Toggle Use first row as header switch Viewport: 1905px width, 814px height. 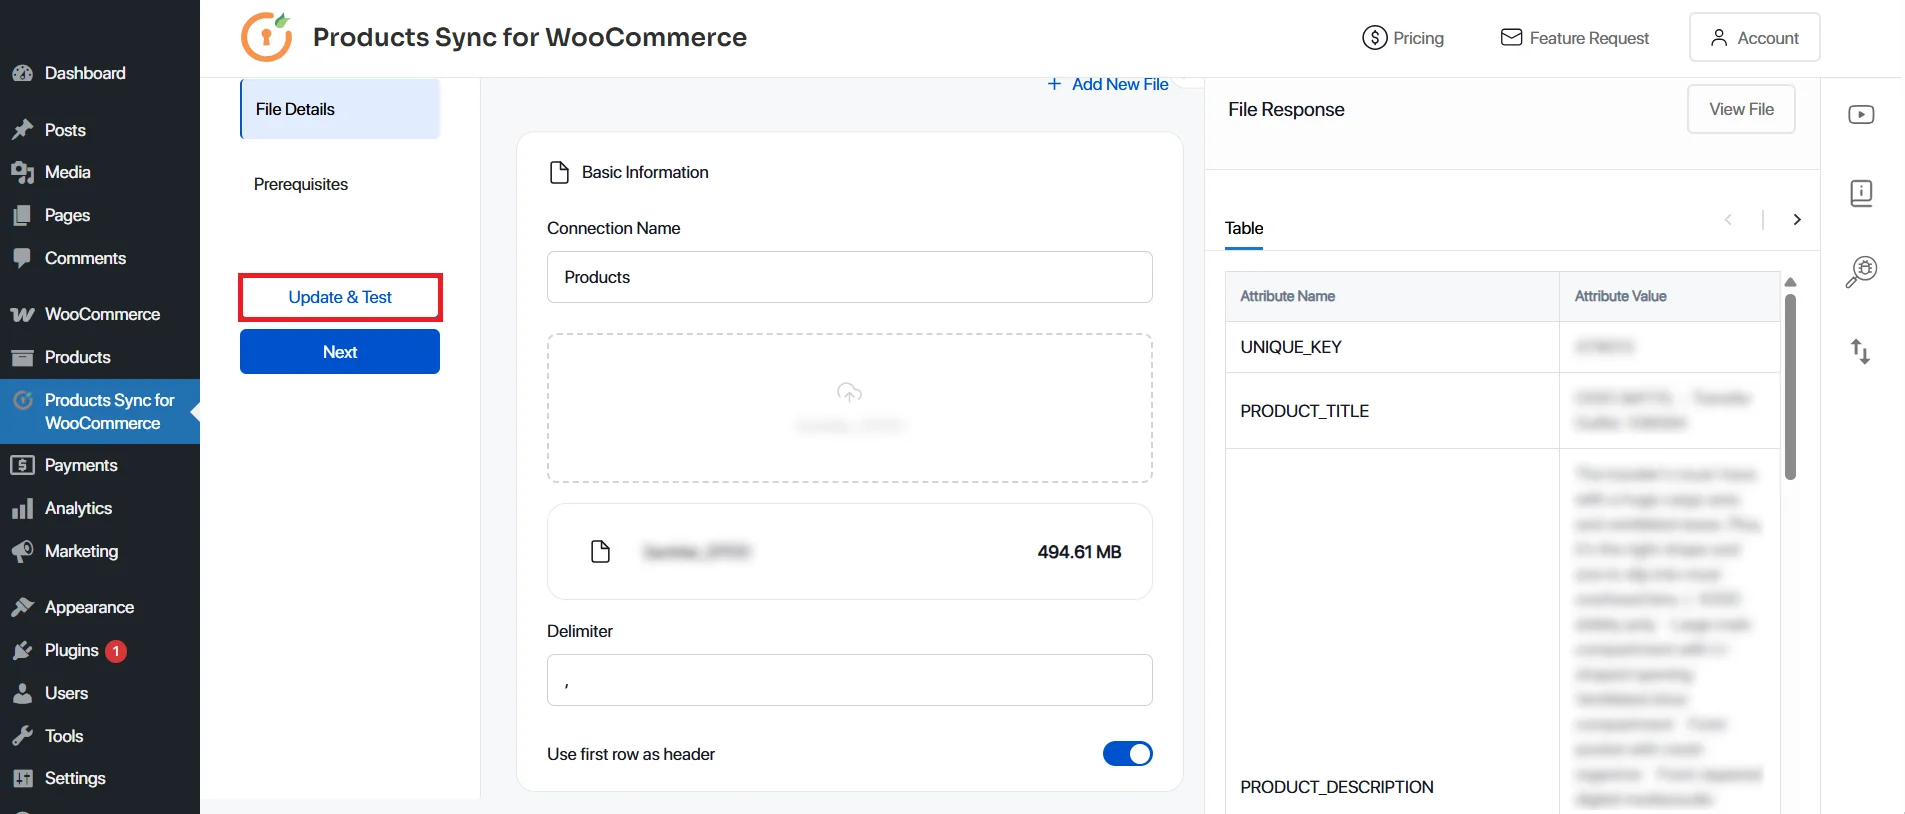click(1127, 753)
